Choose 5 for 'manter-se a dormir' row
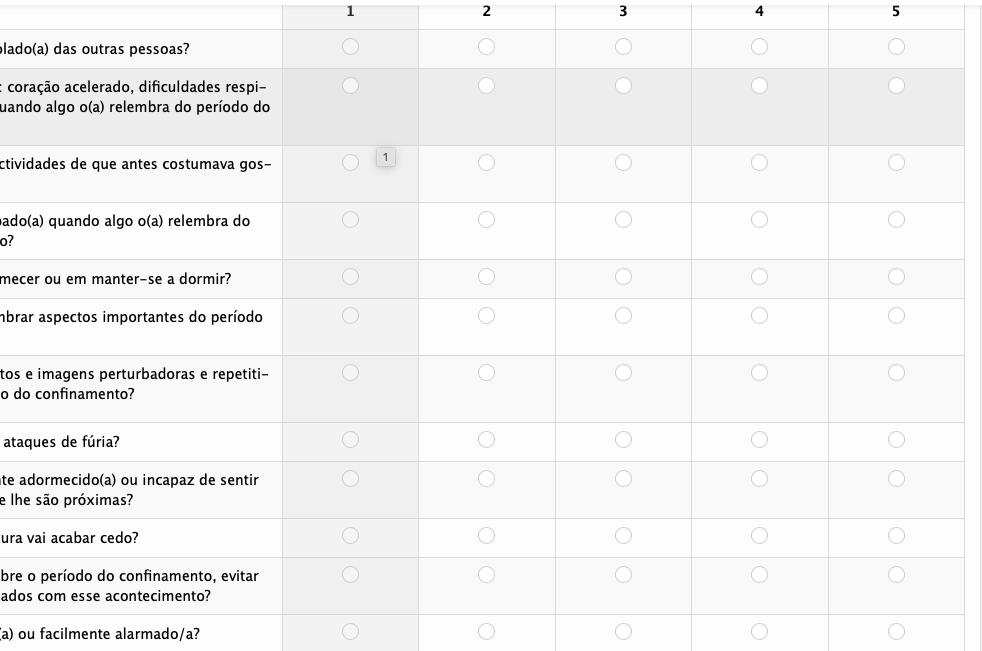 (896, 276)
